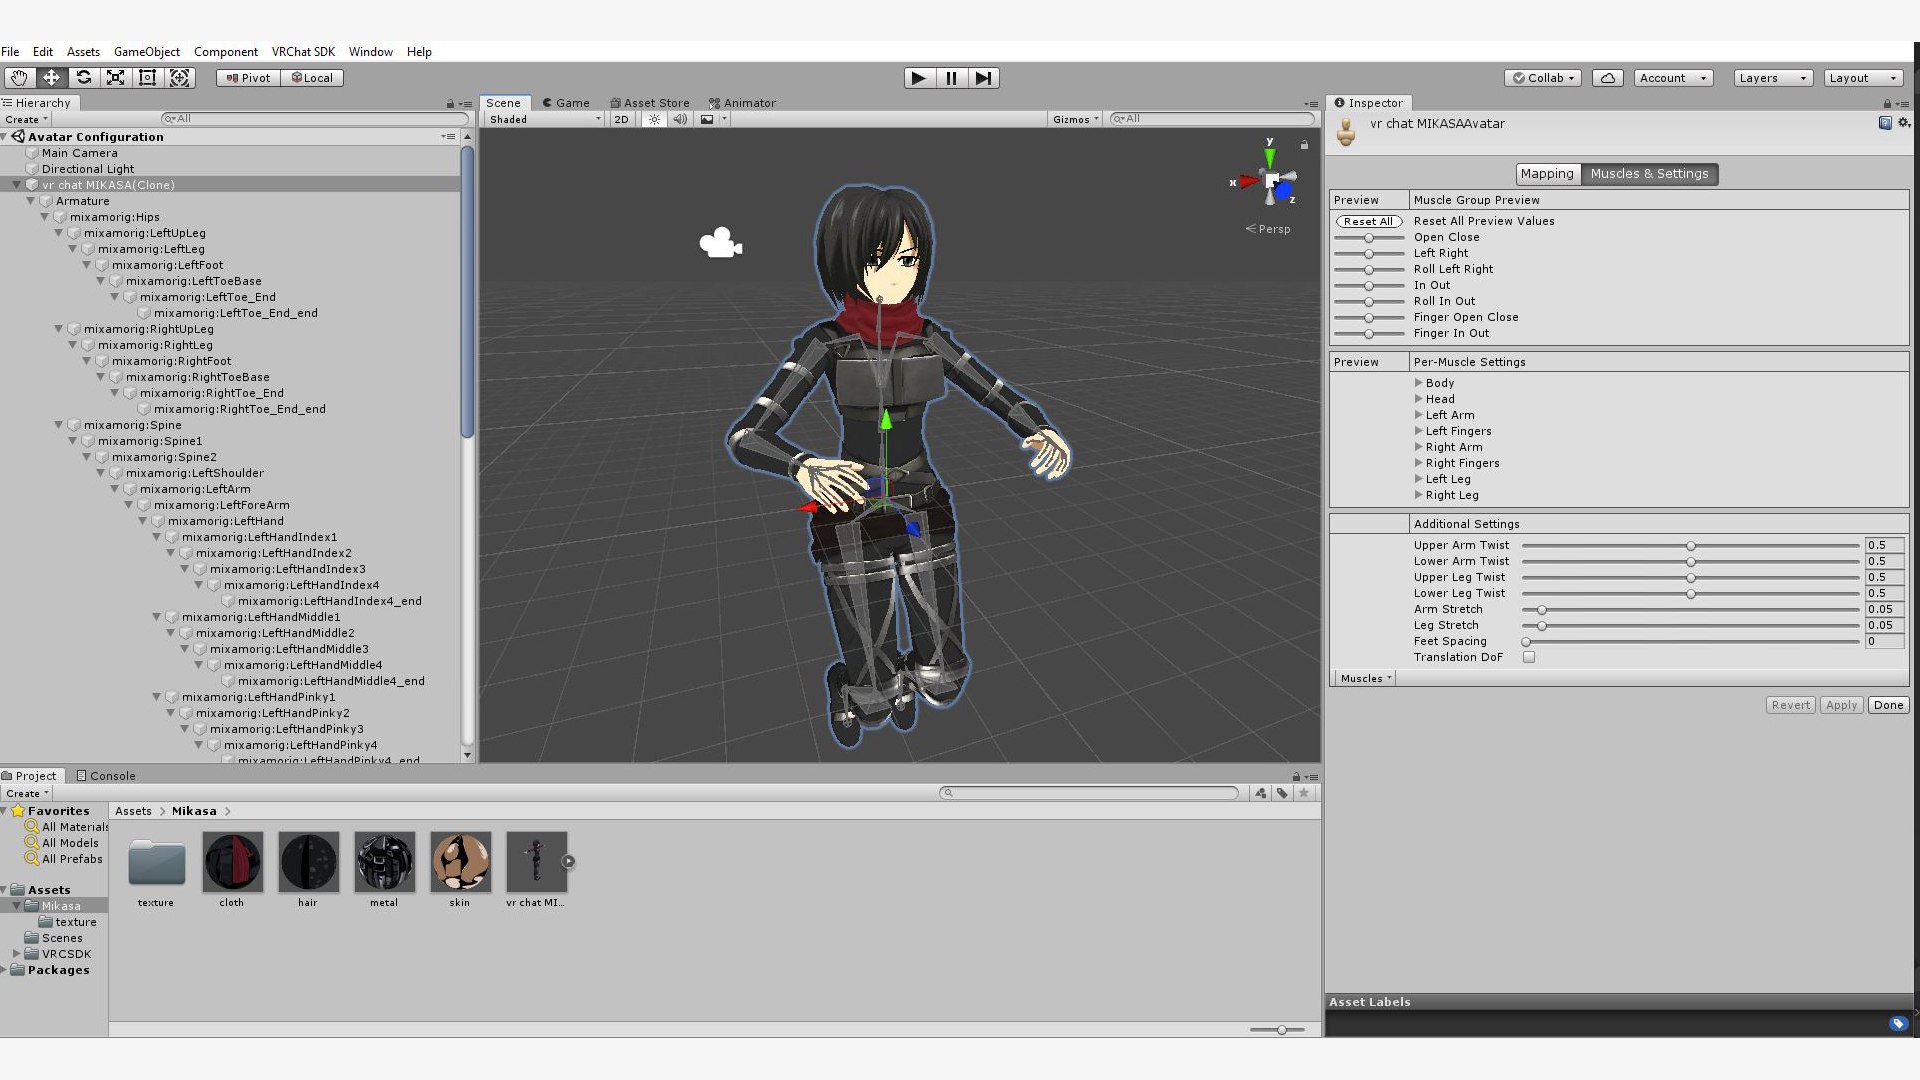Select the hair material thumbnail
This screenshot has height=1080, width=1920.
(x=308, y=861)
